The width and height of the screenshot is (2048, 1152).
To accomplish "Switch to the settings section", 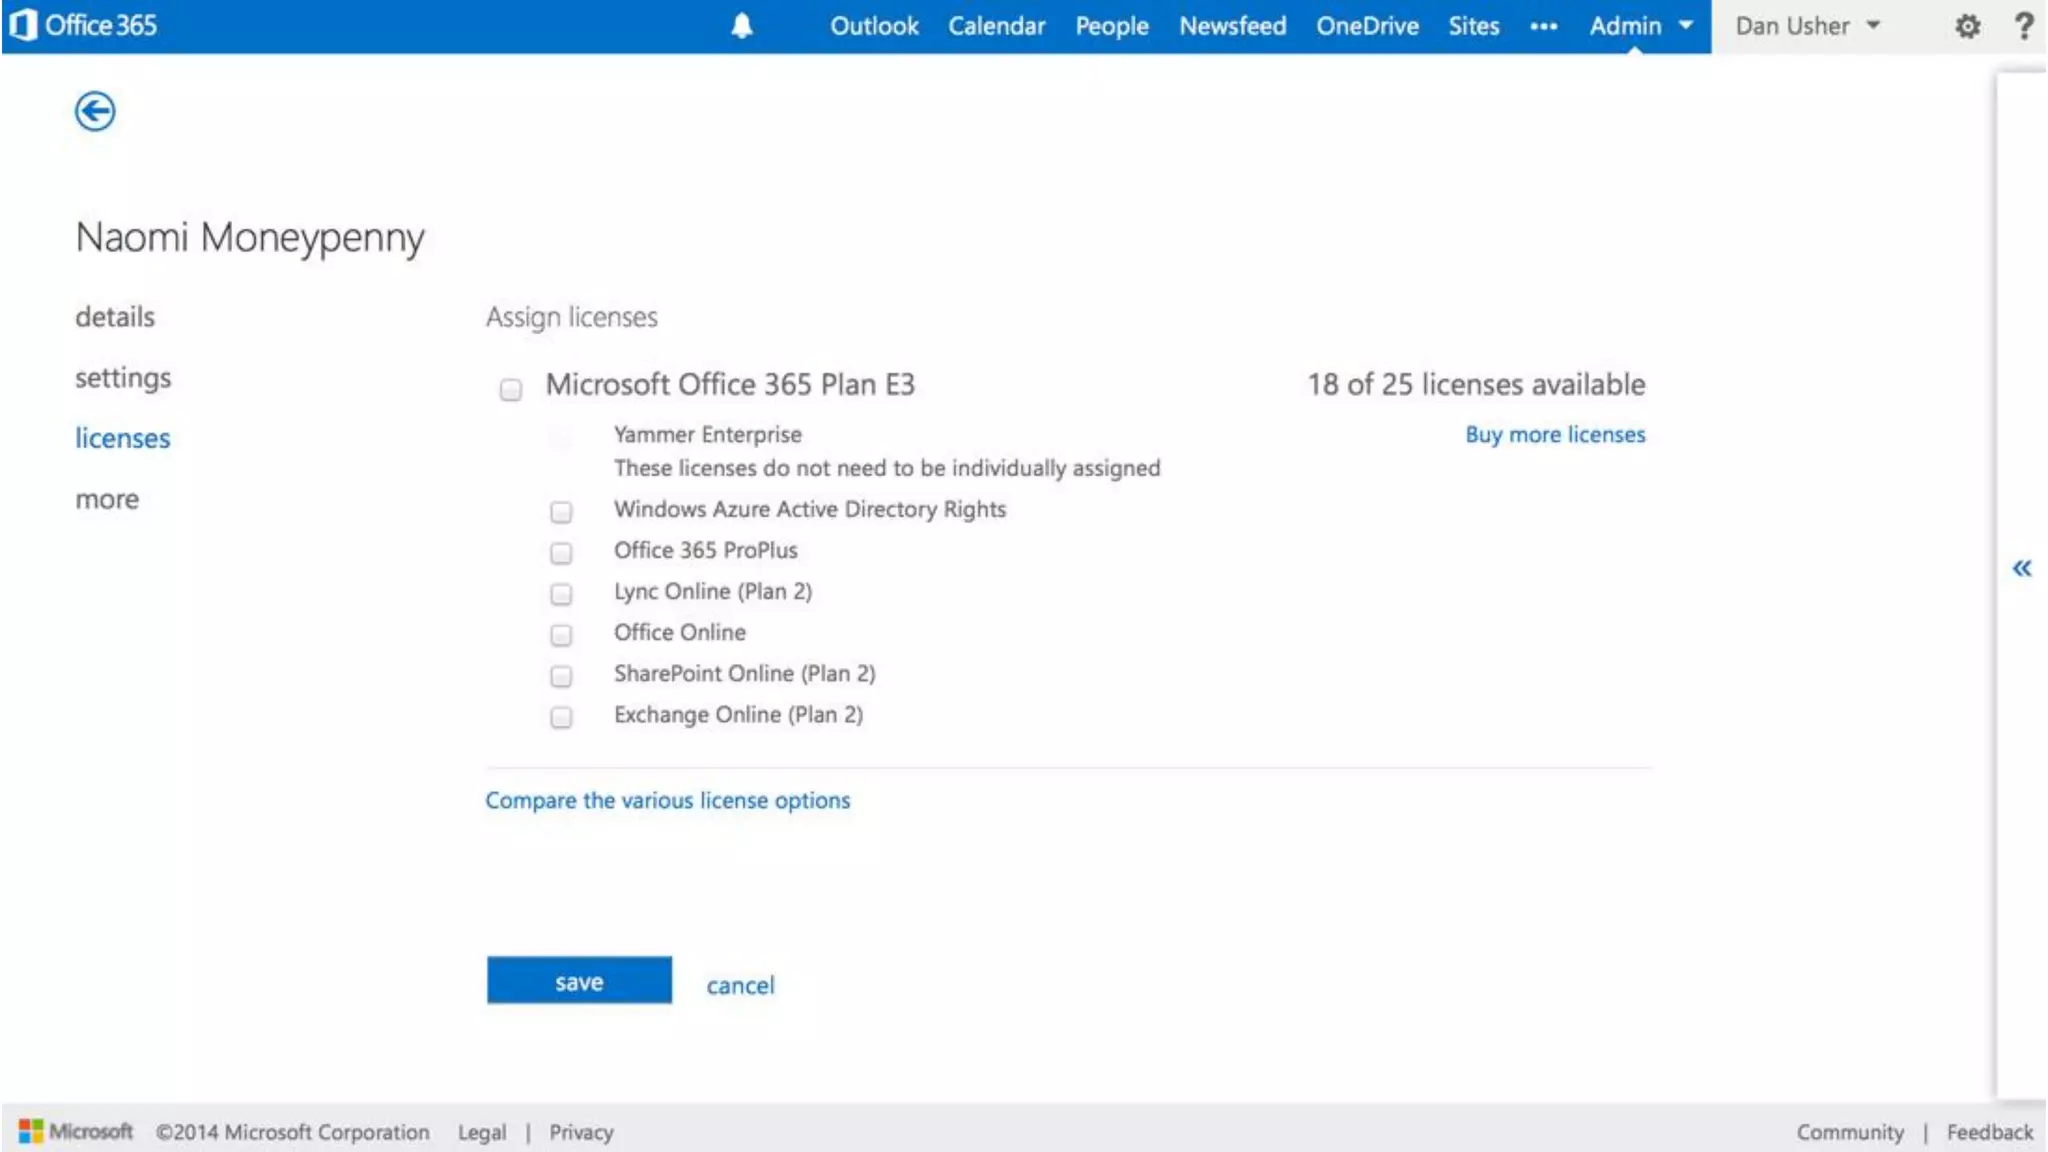I will click(123, 378).
